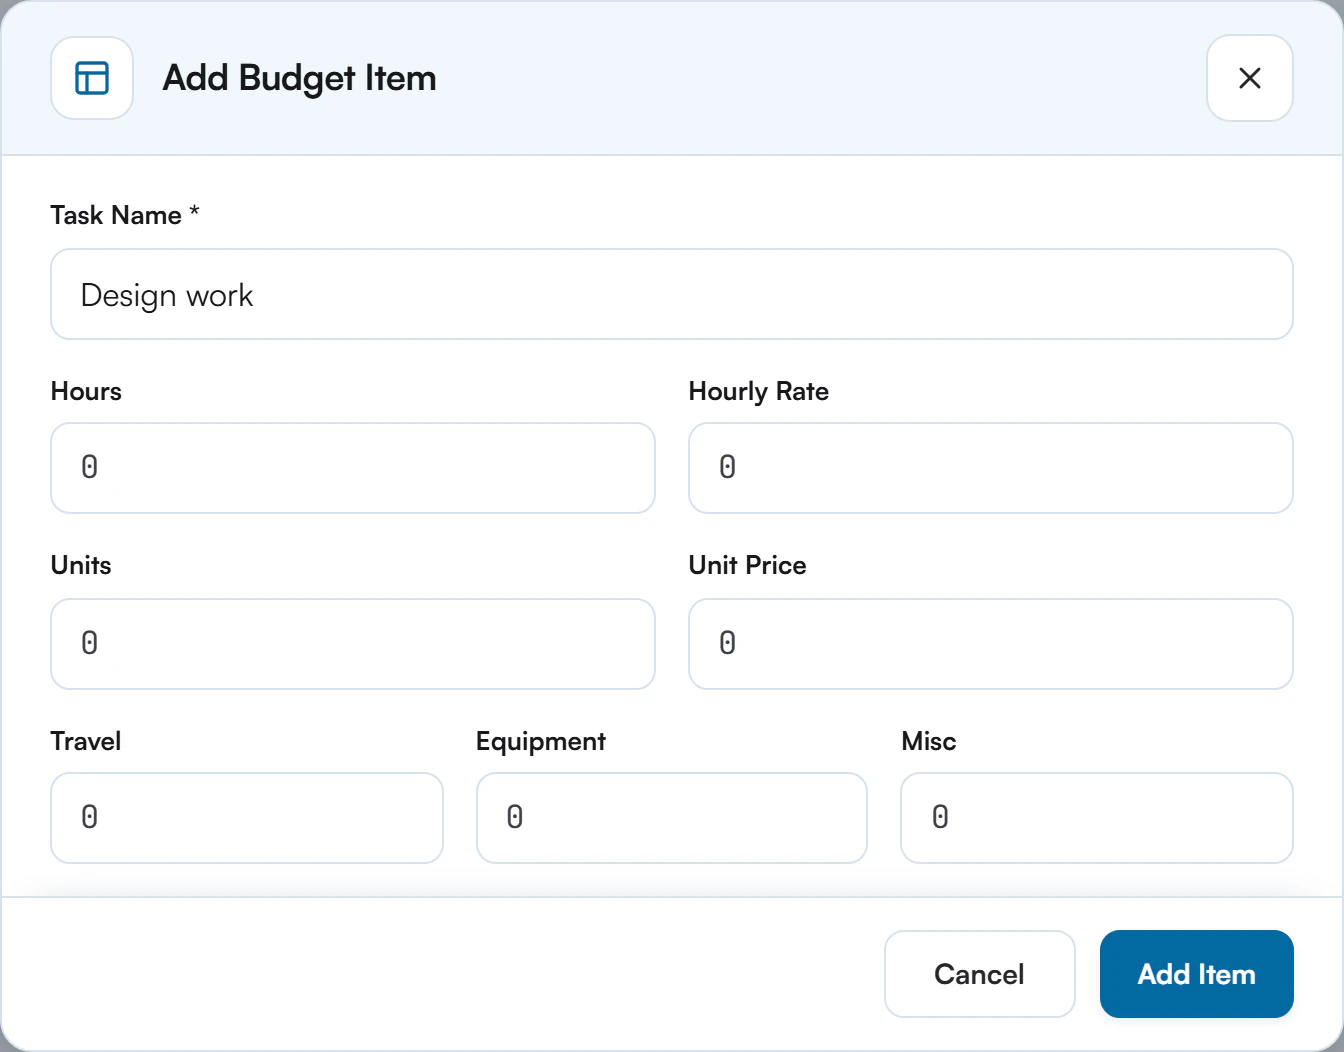
Task: Click the 'Misc' label
Action: tap(929, 741)
